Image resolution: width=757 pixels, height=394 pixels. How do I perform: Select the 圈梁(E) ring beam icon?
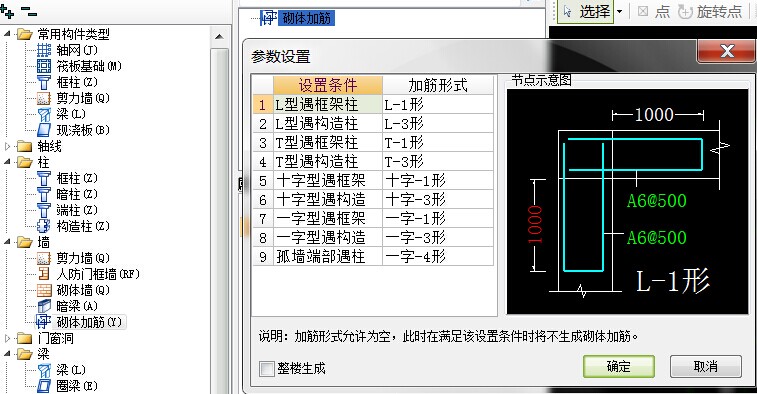(x=44, y=386)
